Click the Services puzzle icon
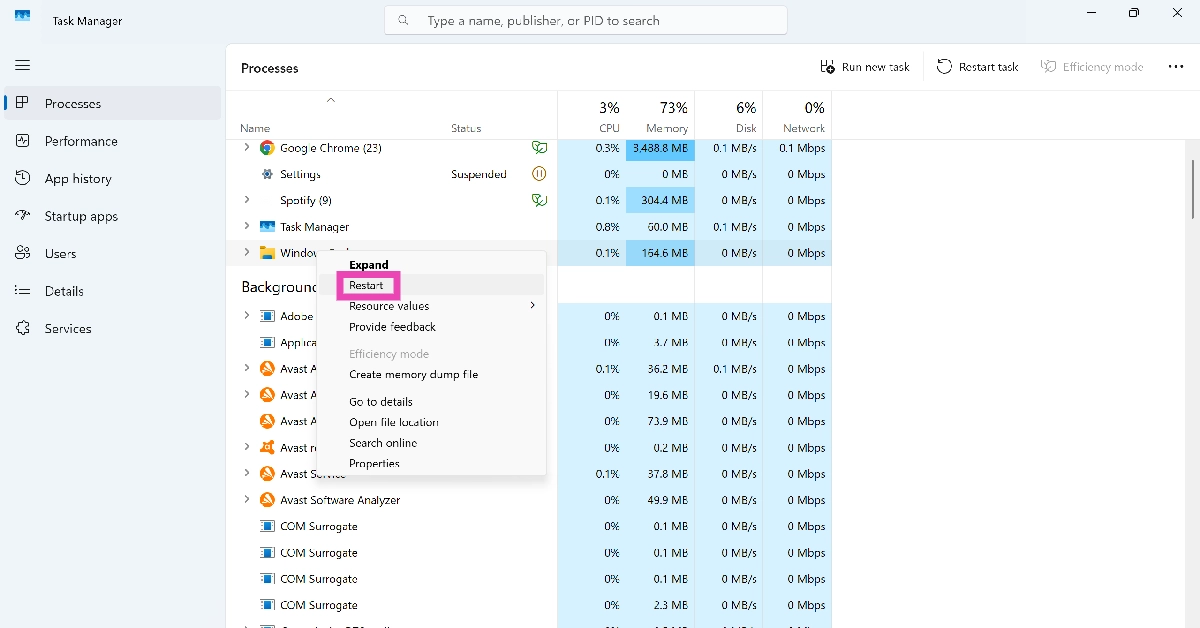1200x628 pixels. point(23,329)
